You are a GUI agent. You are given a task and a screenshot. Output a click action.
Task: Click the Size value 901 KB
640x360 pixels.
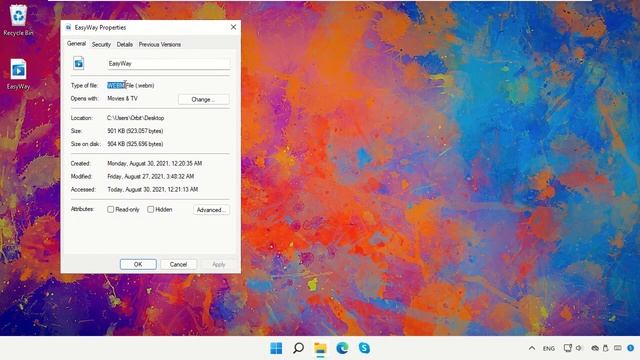click(x=135, y=131)
